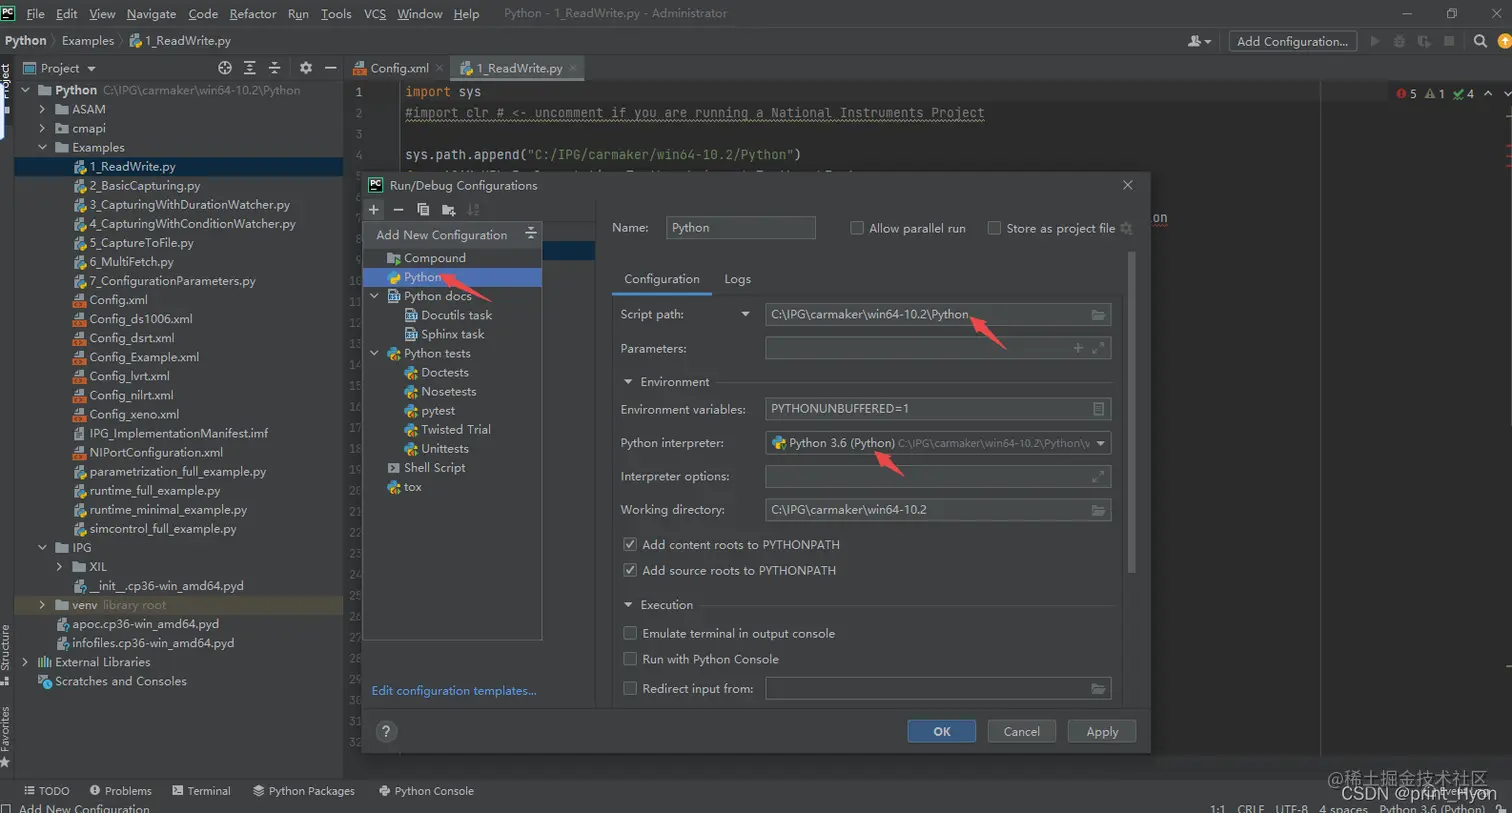Open the Python interpreter dropdown

(x=1101, y=443)
